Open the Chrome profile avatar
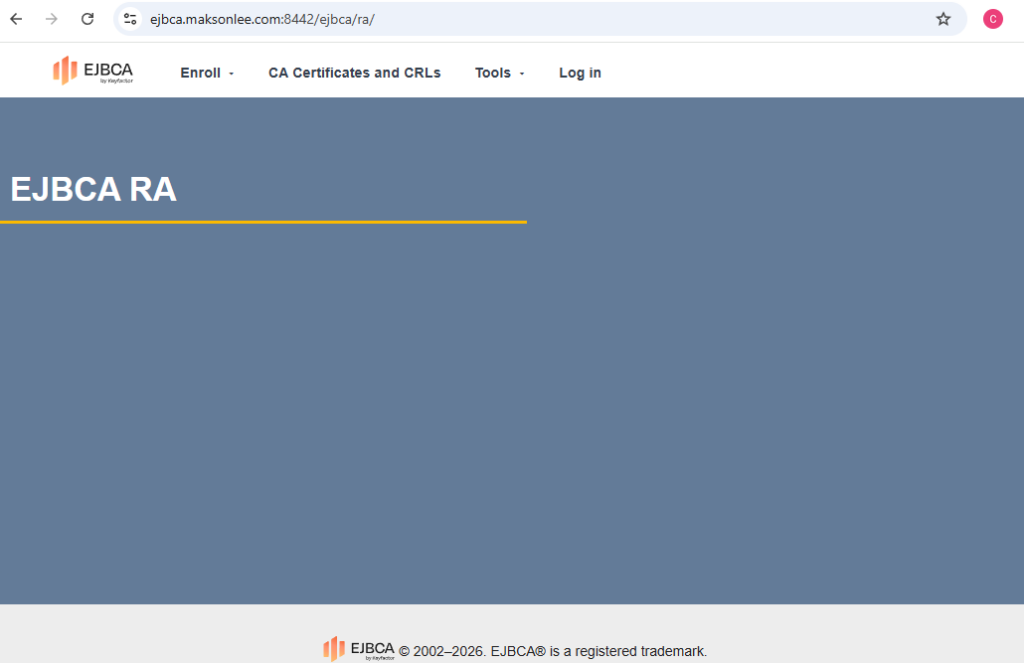The image size is (1024, 663). 992,19
